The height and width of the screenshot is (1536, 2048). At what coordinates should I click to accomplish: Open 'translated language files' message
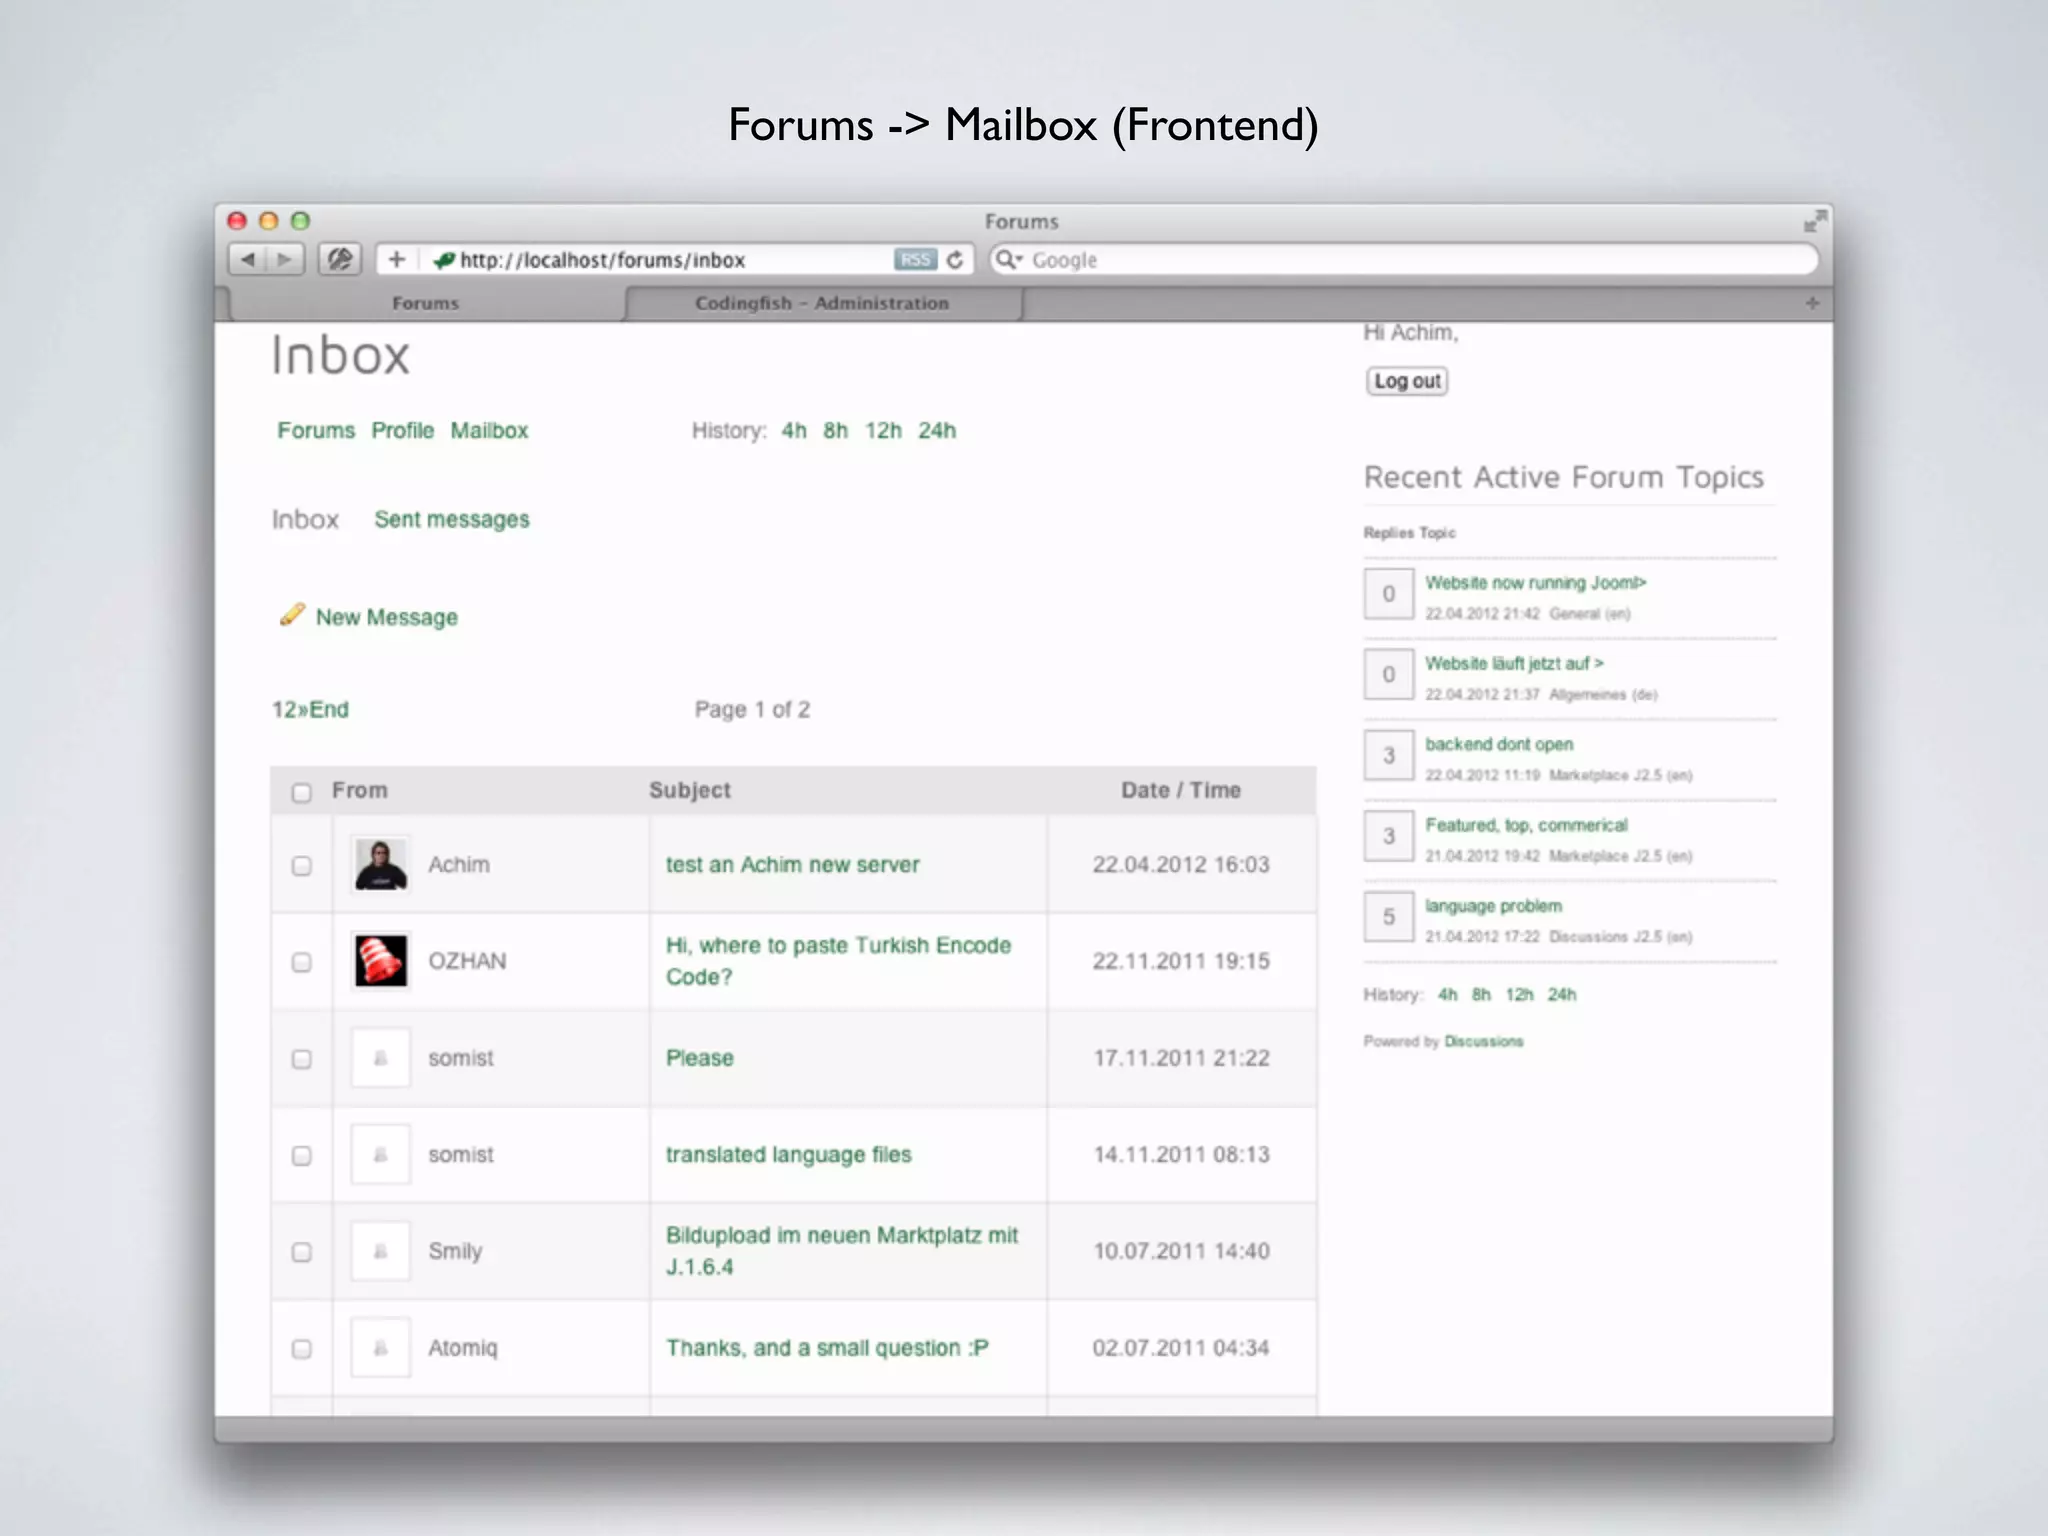(789, 1154)
